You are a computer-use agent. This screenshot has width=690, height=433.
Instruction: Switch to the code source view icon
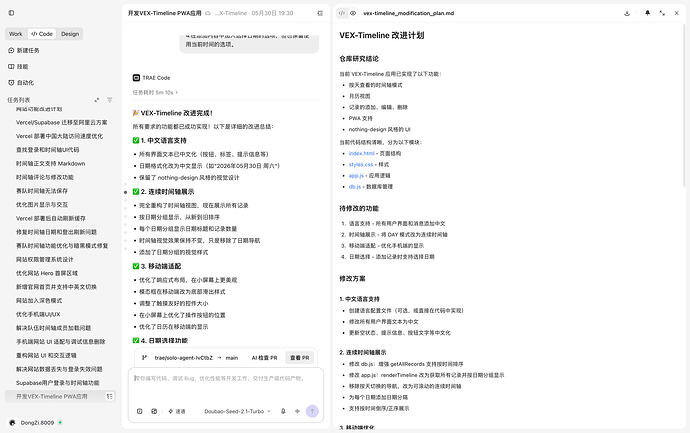coord(342,13)
